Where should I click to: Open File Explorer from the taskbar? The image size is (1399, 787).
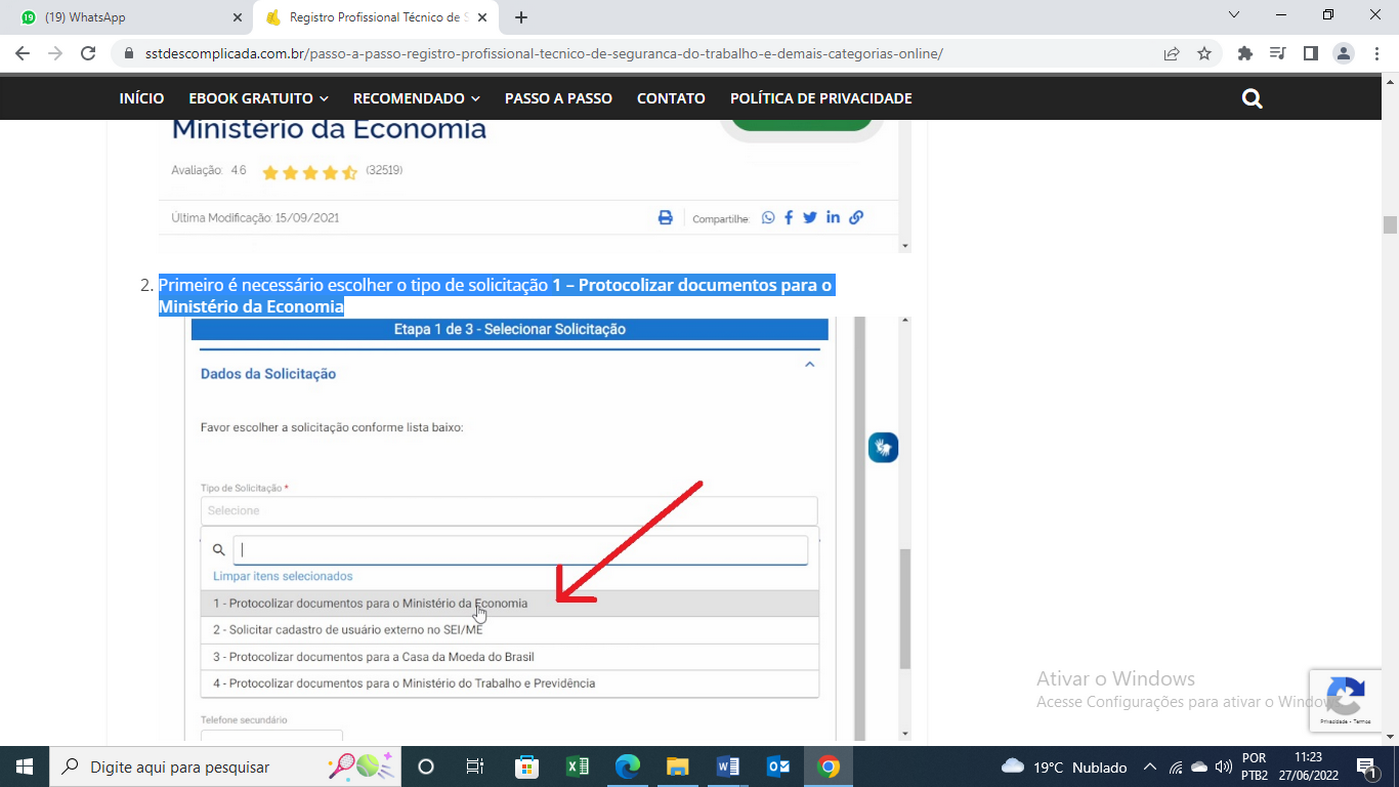point(677,767)
